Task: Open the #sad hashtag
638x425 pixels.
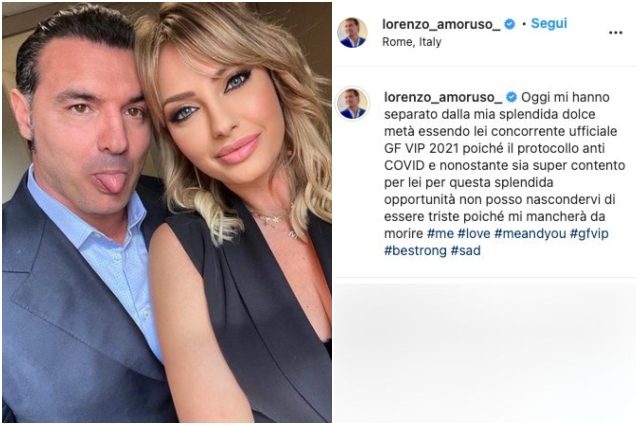Action: click(465, 251)
